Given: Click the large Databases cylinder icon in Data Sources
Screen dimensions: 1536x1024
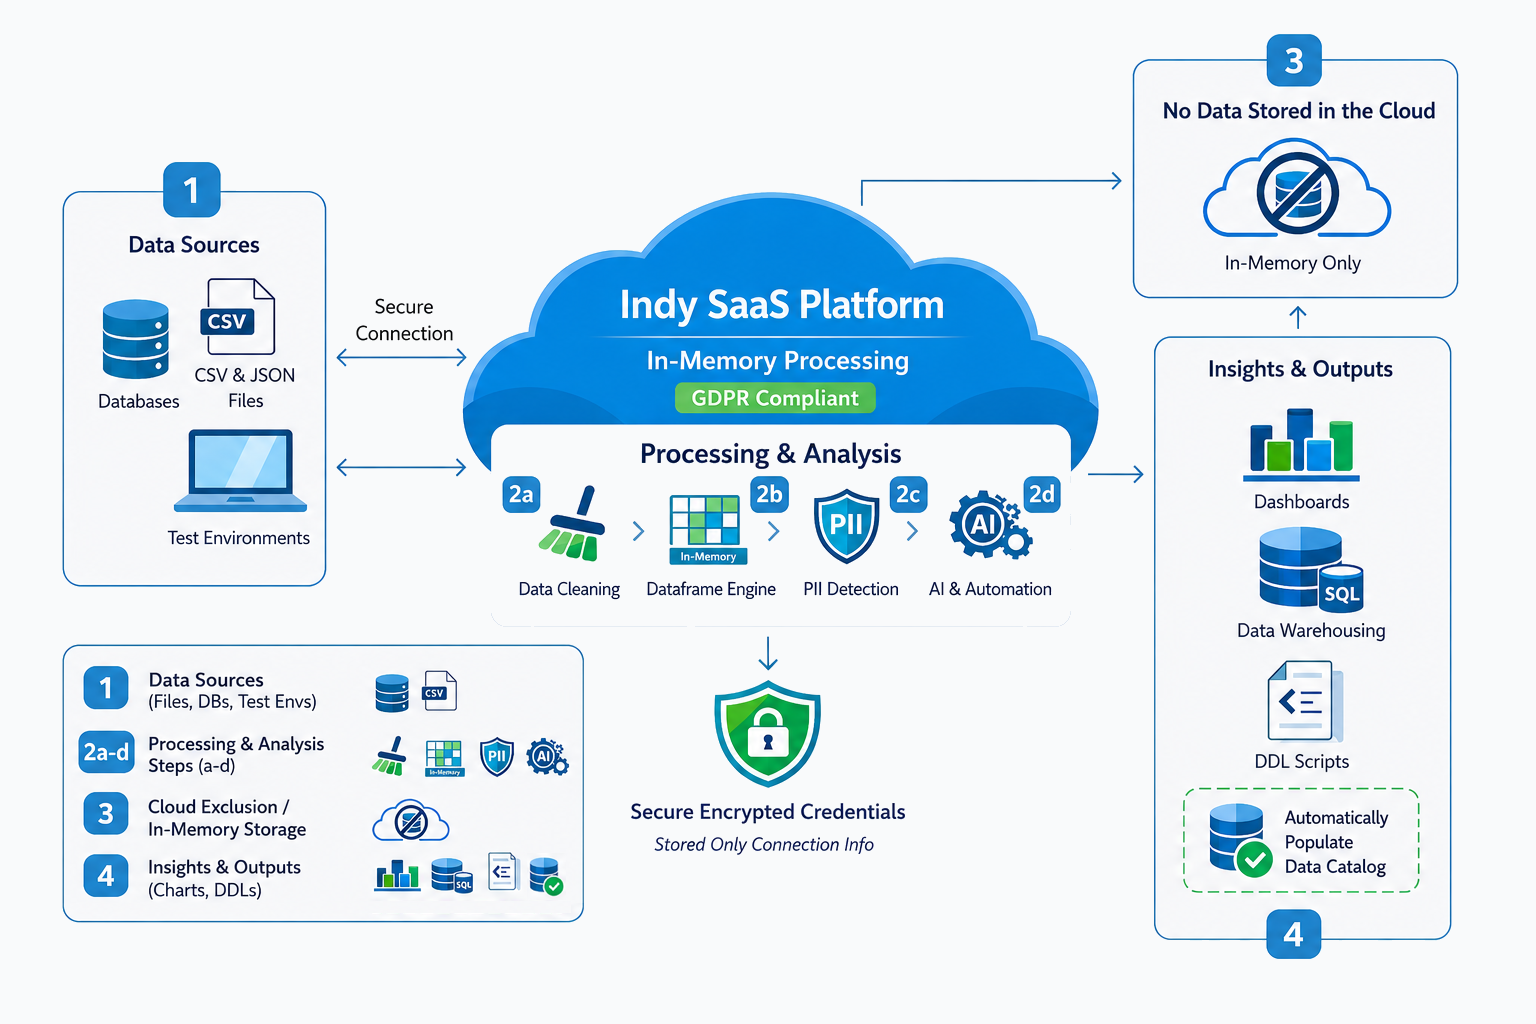Looking at the screenshot, I should coord(136,339).
